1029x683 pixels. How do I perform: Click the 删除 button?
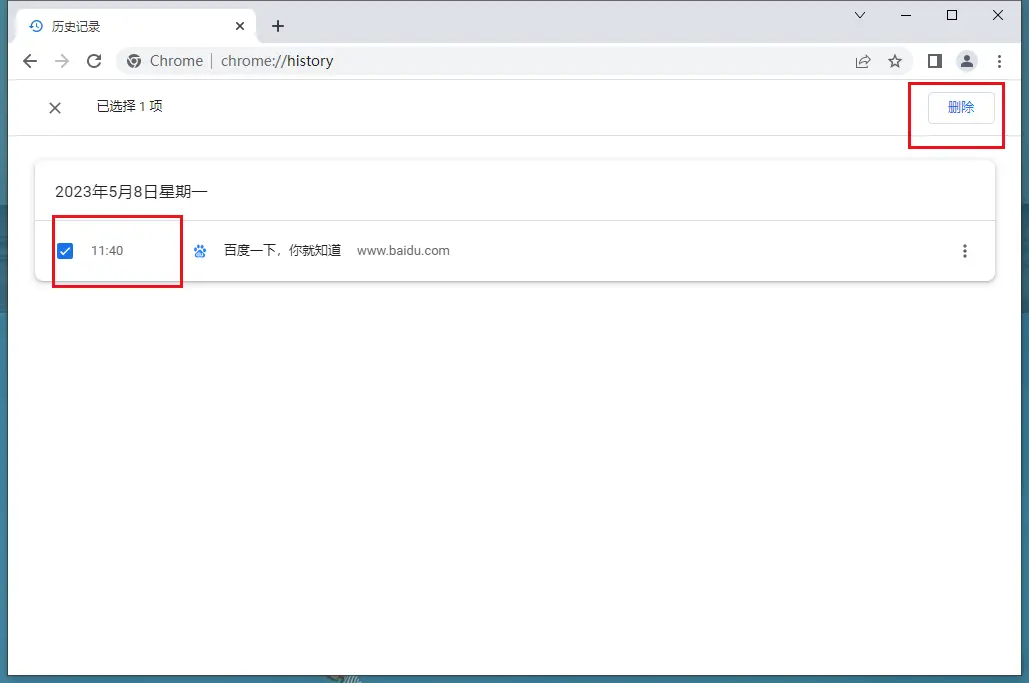coord(961,108)
